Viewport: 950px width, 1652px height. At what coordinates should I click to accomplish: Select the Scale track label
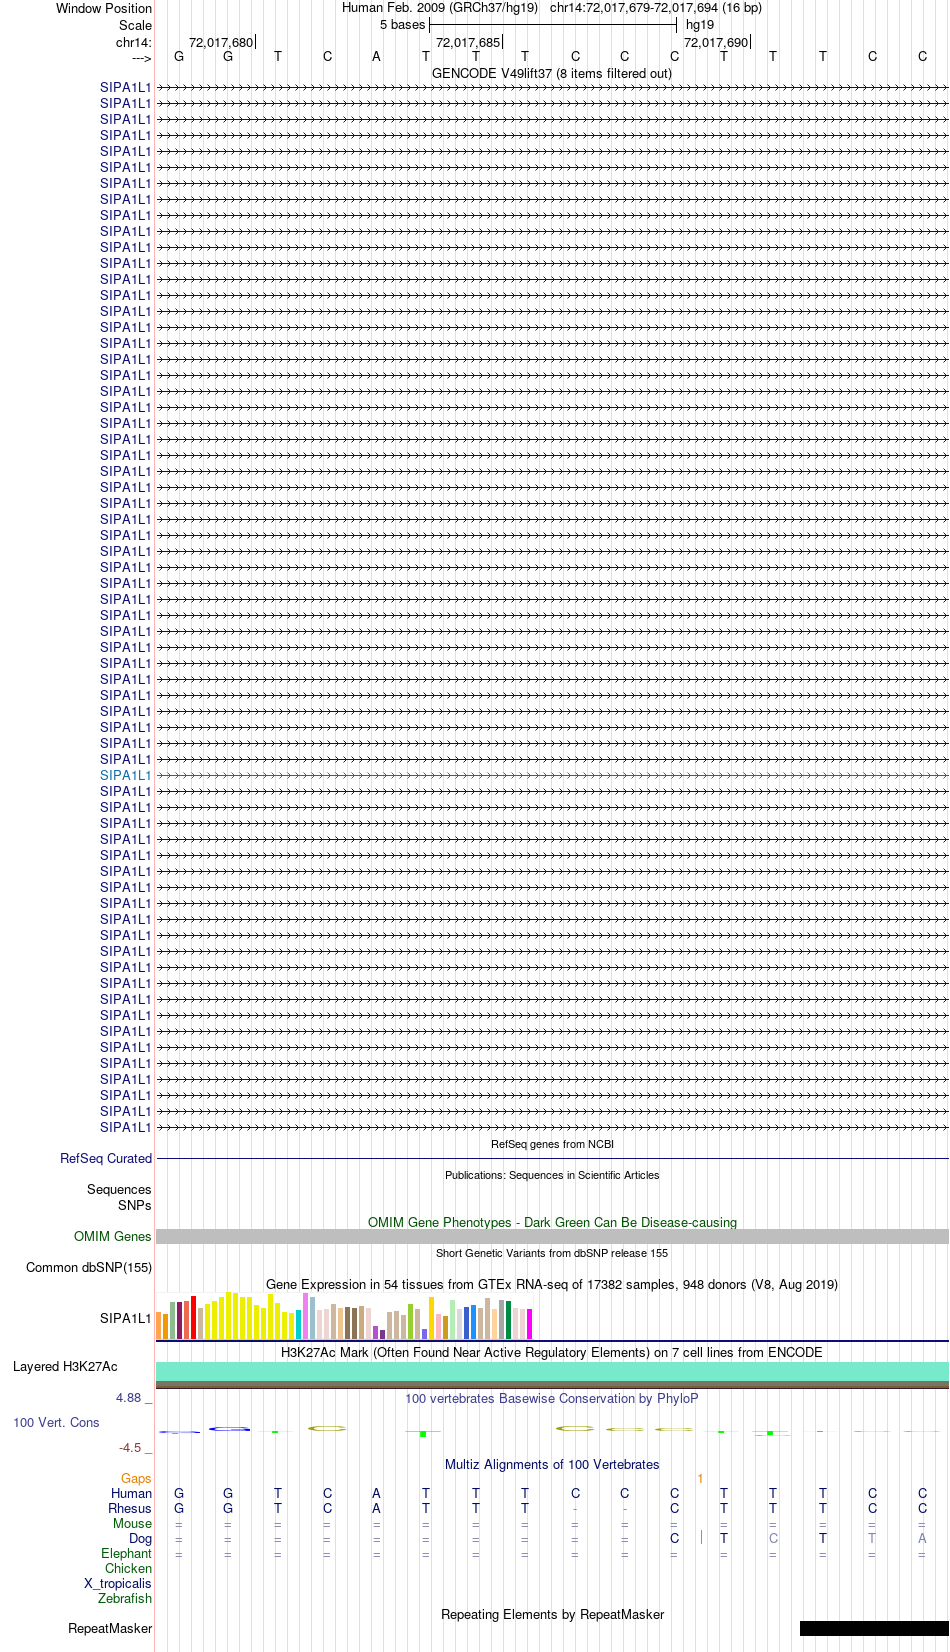[135, 25]
